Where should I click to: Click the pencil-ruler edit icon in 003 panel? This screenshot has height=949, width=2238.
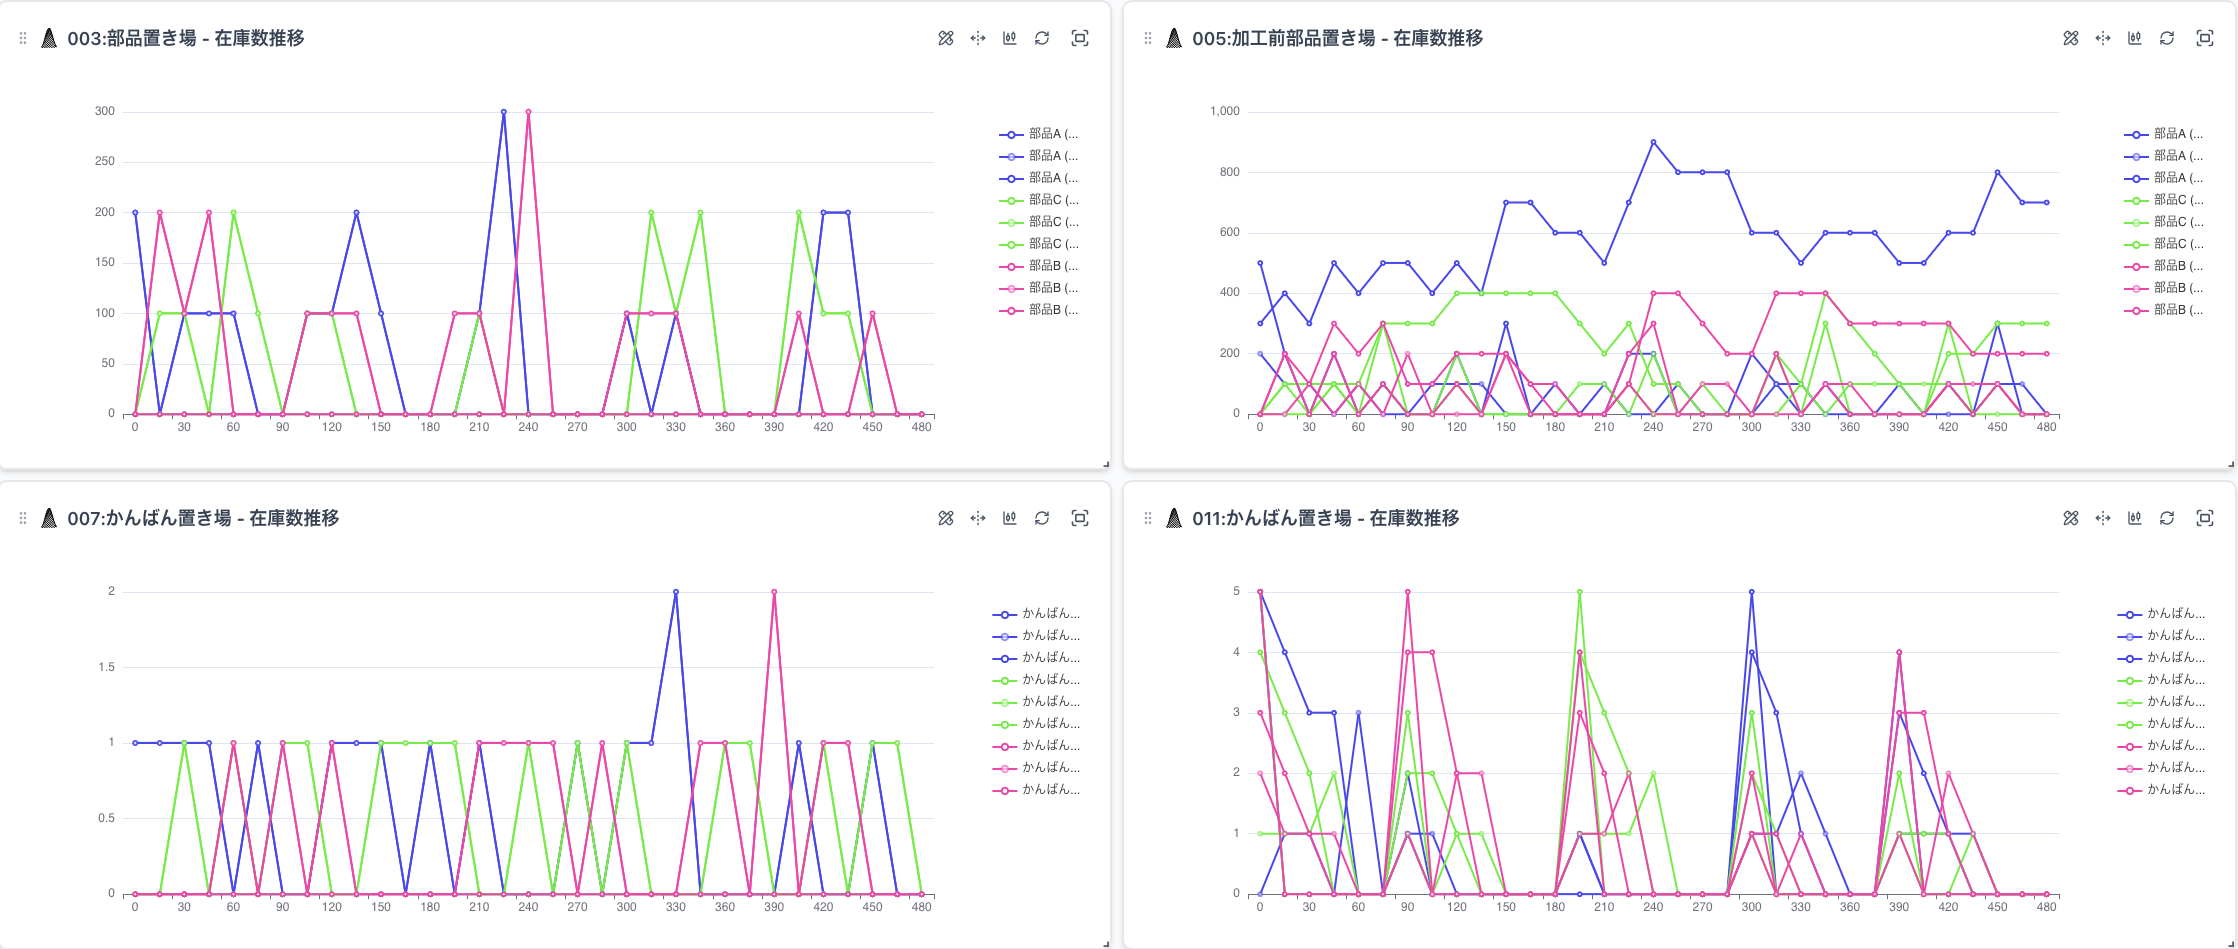(945, 38)
